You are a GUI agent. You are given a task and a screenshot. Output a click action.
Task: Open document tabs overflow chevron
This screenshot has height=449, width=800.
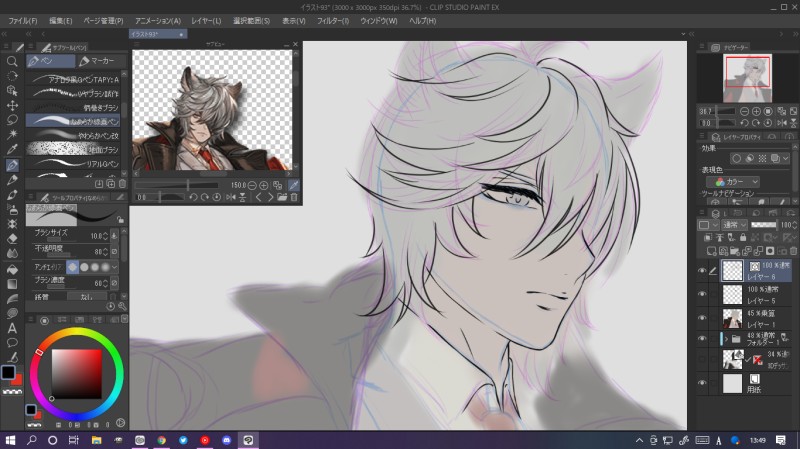683,34
